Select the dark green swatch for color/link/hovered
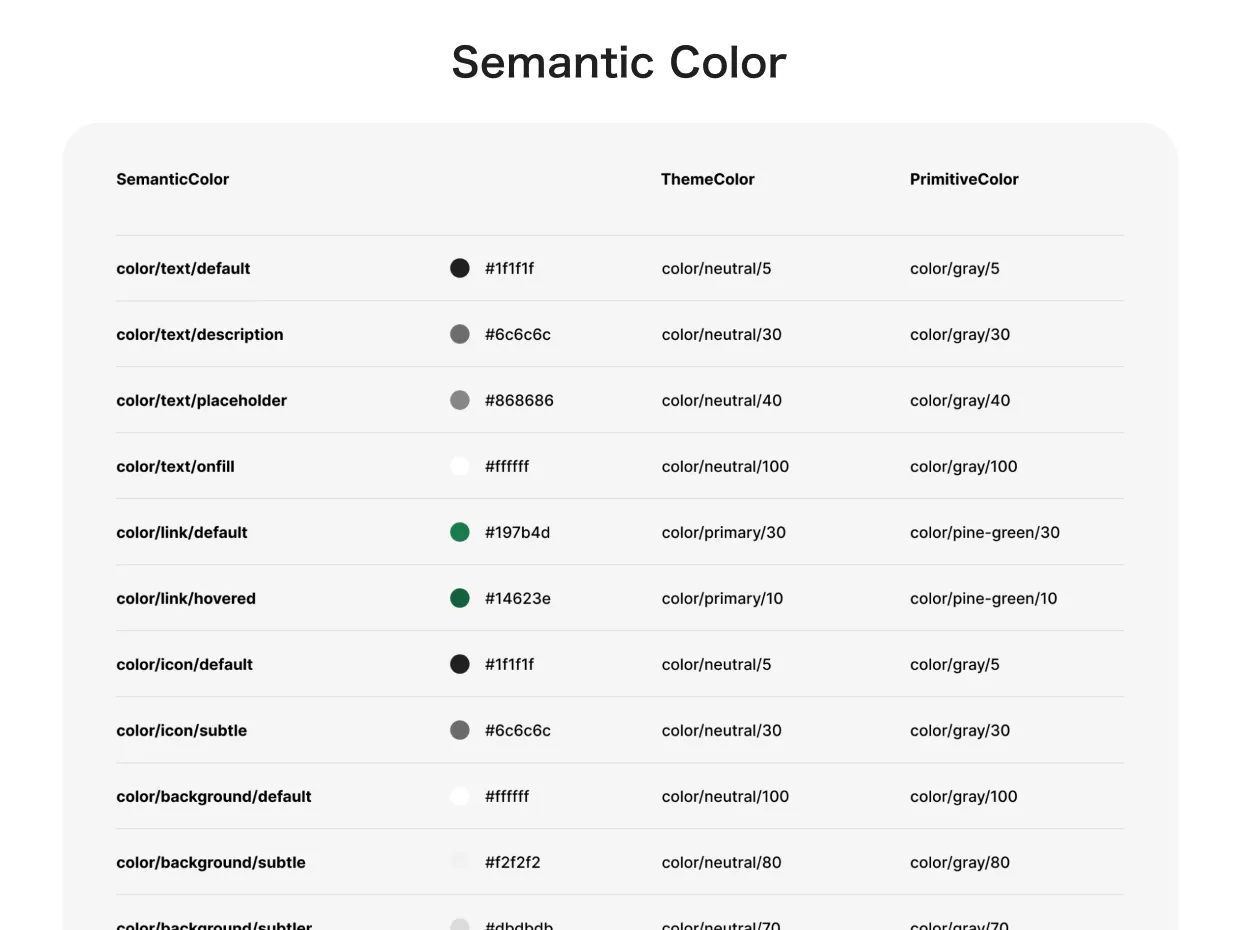 460,598
